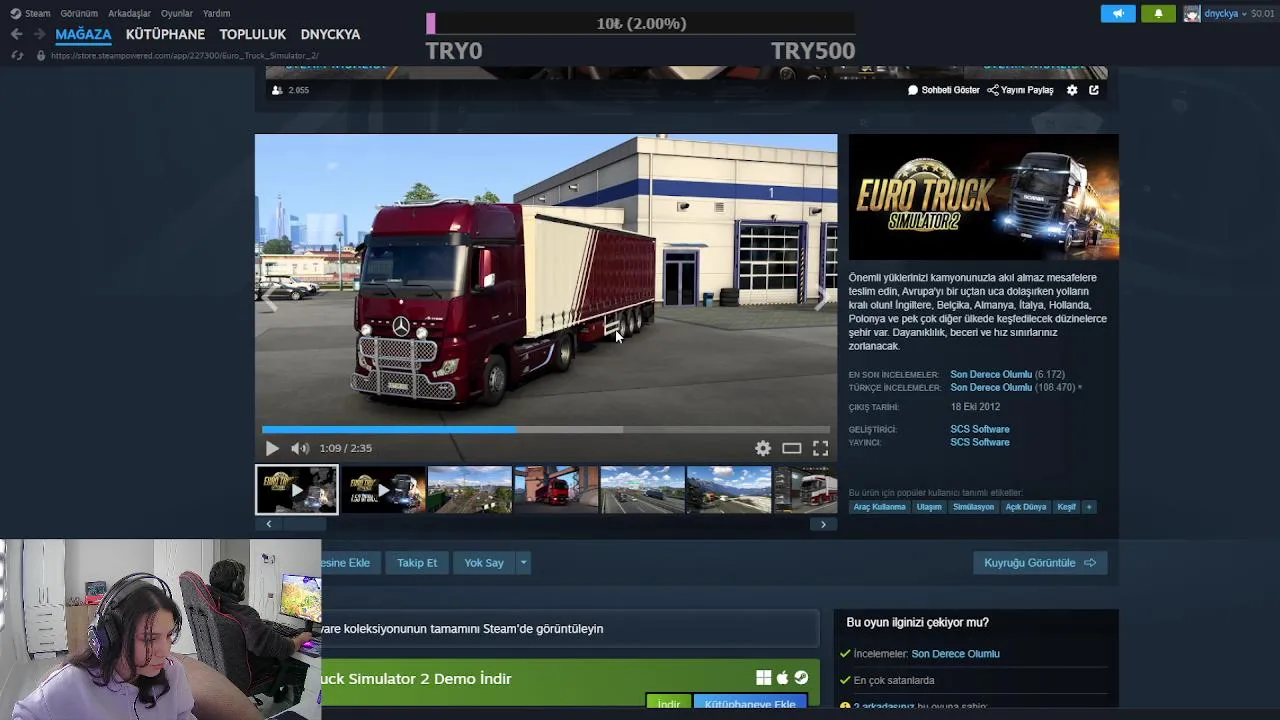
Task: Click Yayını Paylaş share button
Action: click(1020, 90)
